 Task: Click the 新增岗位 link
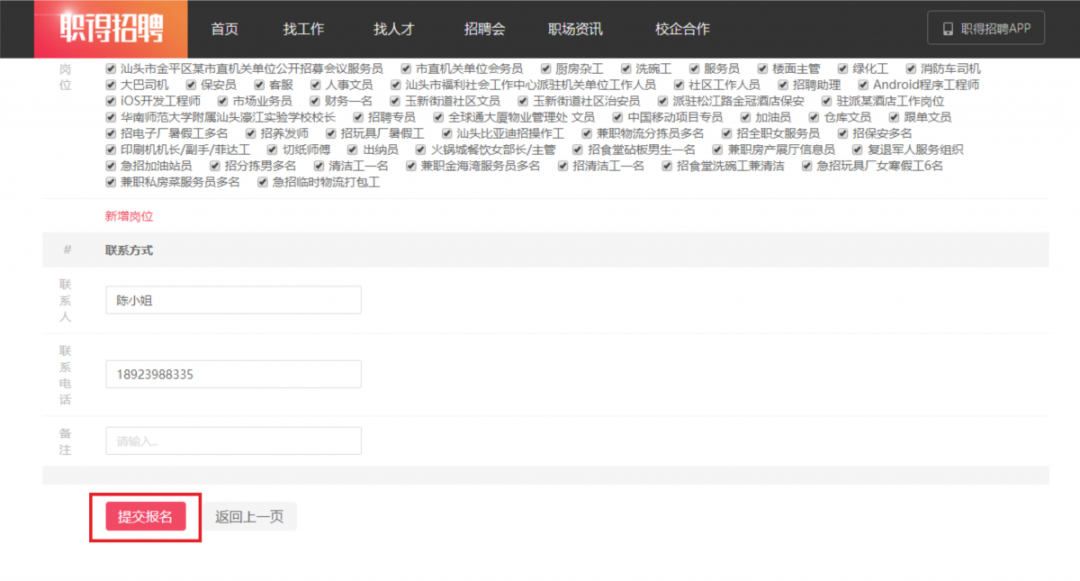coord(129,216)
